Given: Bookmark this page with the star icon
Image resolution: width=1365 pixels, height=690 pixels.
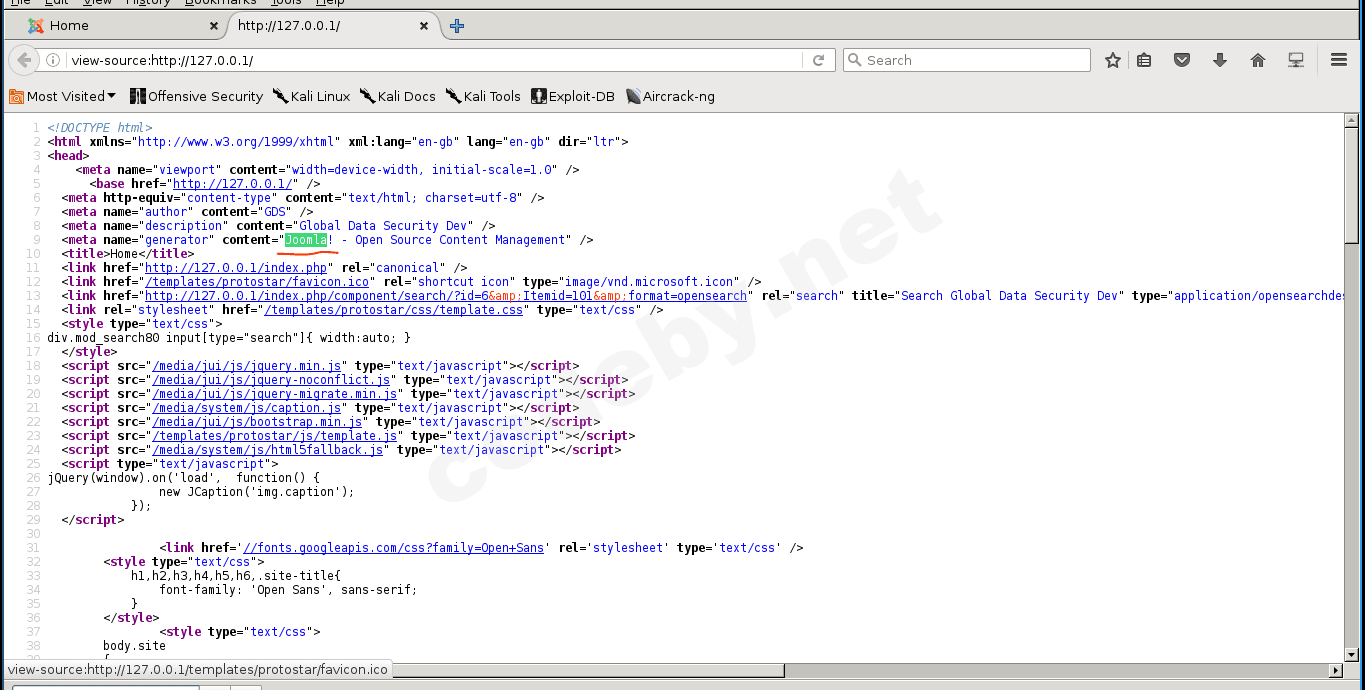Looking at the screenshot, I should click(x=1113, y=60).
